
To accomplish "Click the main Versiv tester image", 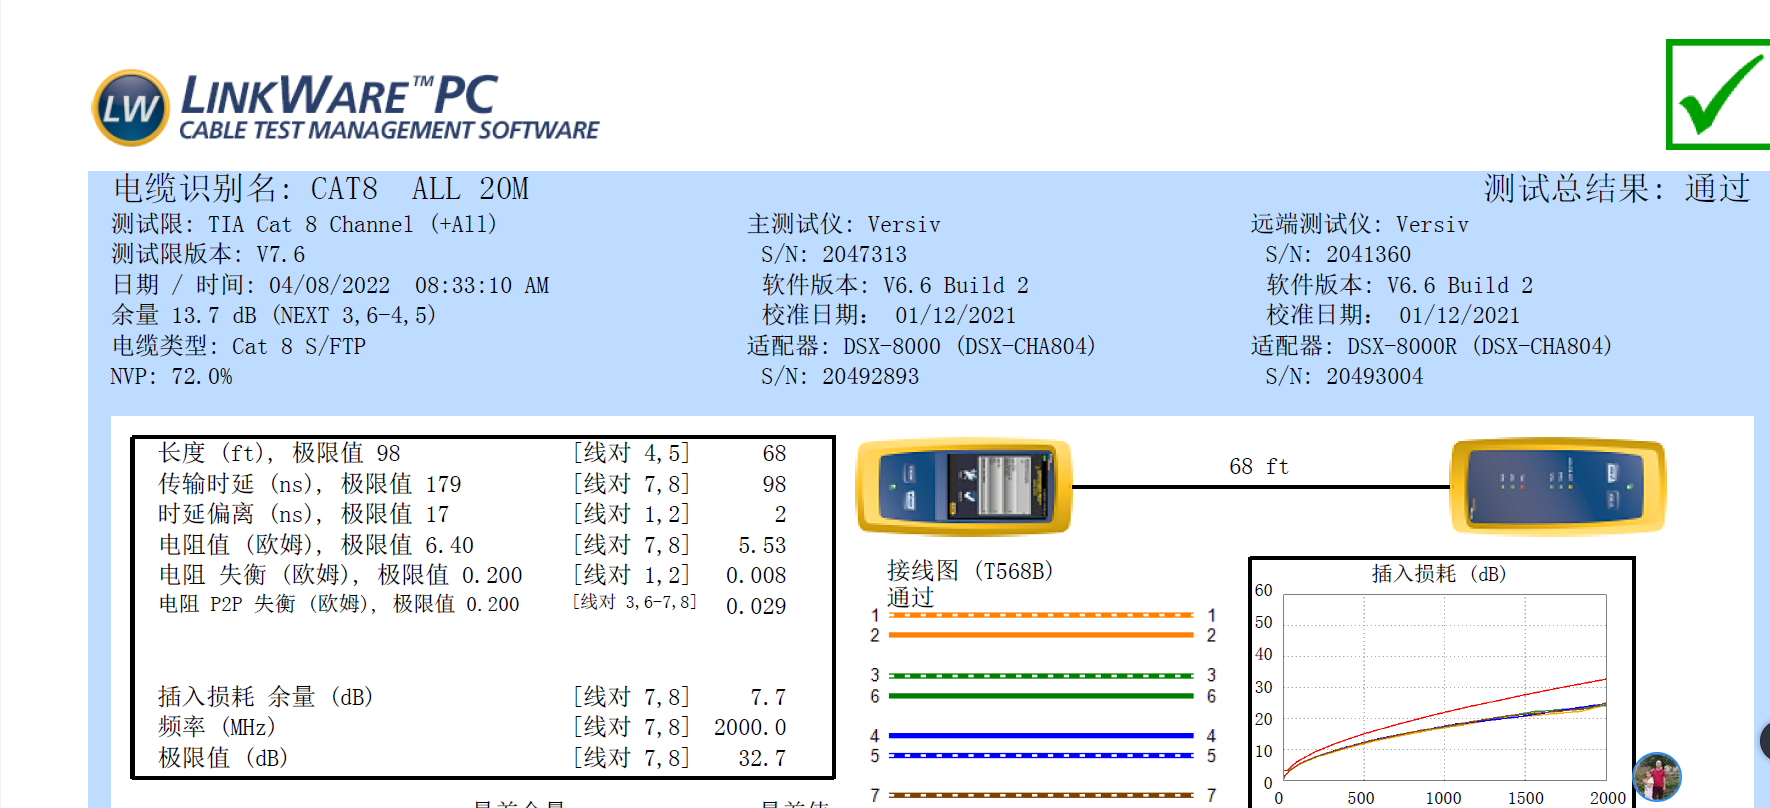I will pos(964,487).
